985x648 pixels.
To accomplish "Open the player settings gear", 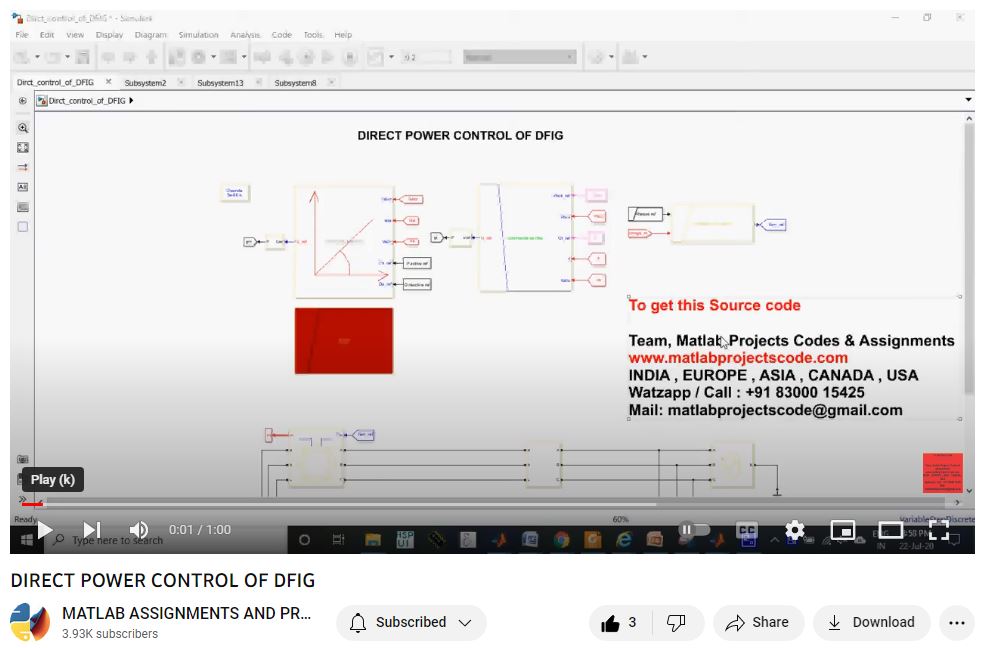I will (795, 530).
